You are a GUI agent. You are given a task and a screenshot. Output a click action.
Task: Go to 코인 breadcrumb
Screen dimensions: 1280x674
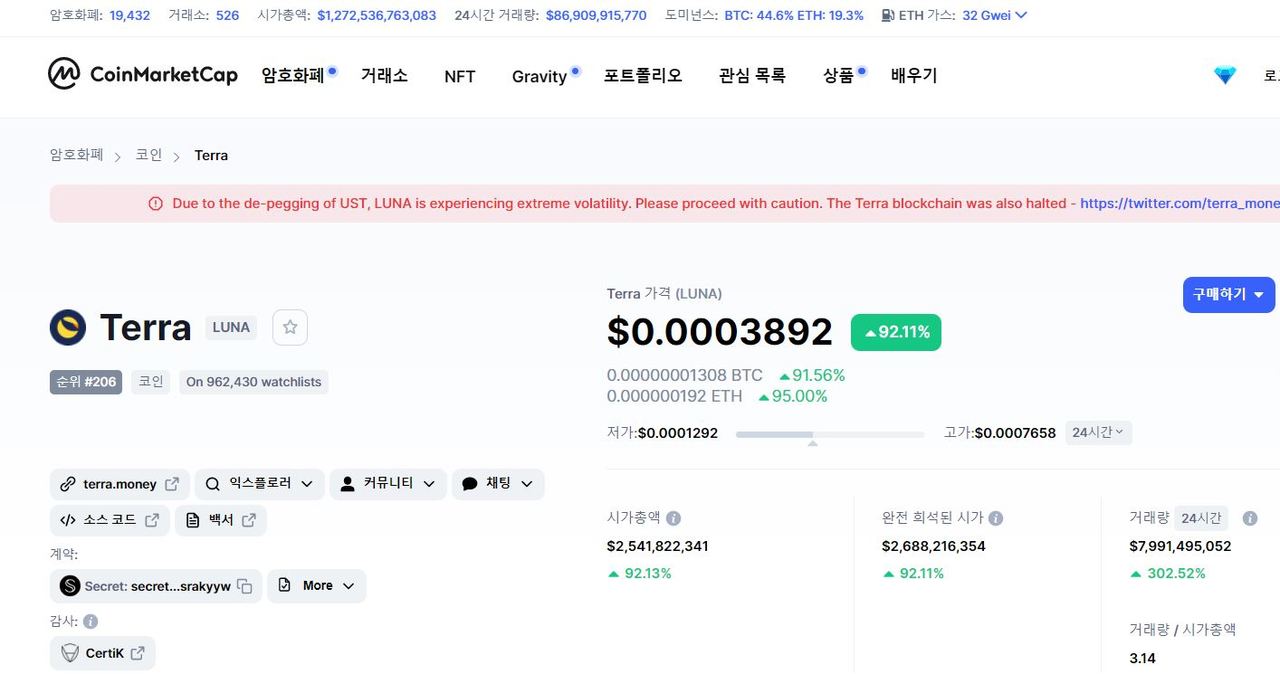click(149, 155)
